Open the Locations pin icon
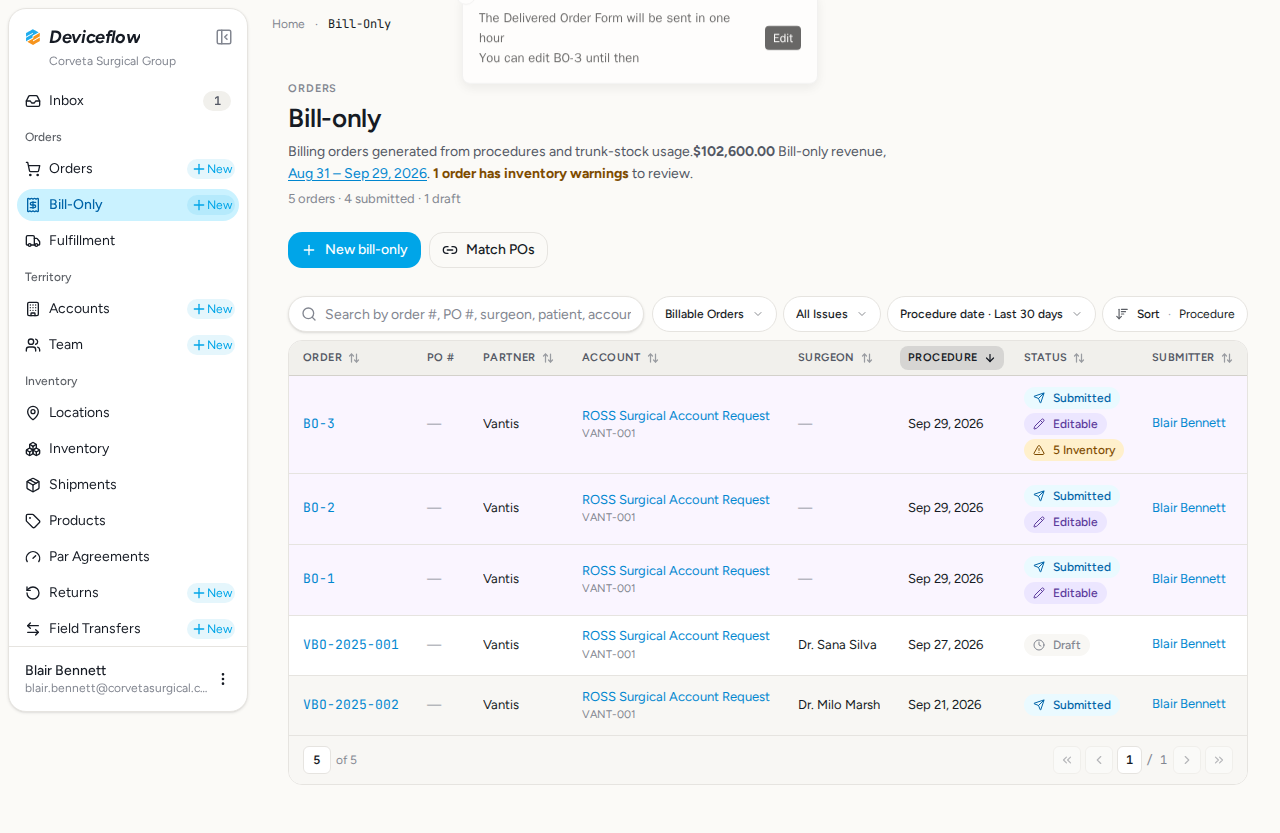This screenshot has width=1280, height=833. [x=33, y=413]
